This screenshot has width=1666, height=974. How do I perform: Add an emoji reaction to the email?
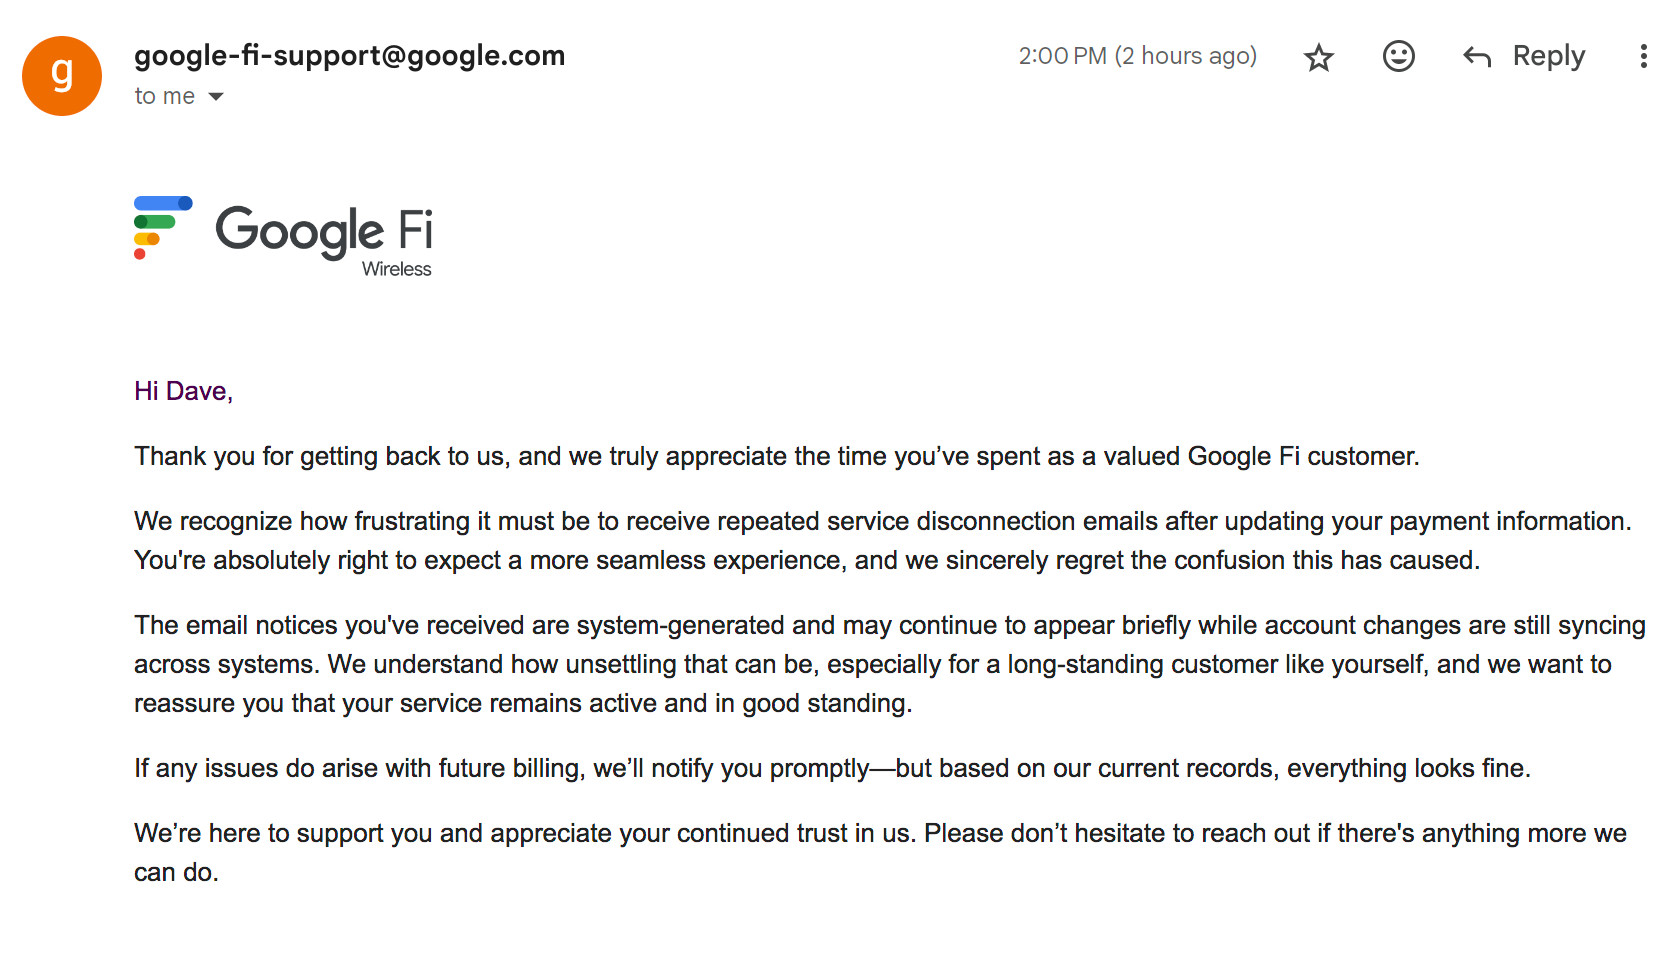(1398, 56)
